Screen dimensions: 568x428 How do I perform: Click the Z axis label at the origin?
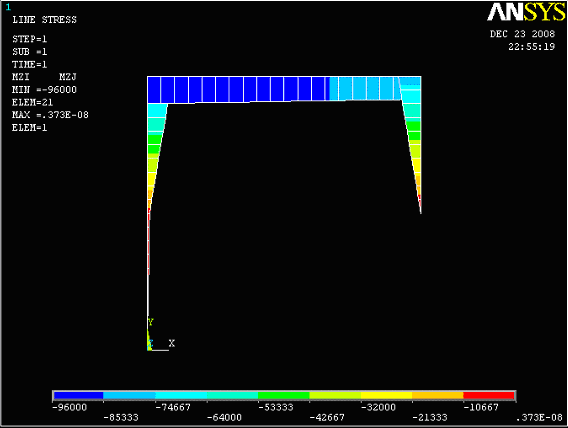[150, 344]
